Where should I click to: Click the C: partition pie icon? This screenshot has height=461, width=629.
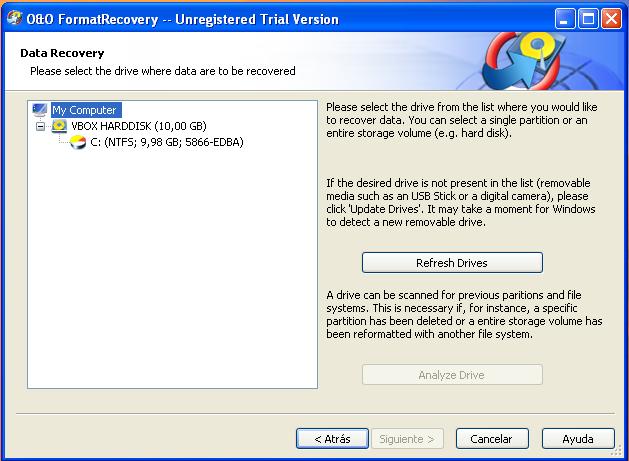click(77, 142)
